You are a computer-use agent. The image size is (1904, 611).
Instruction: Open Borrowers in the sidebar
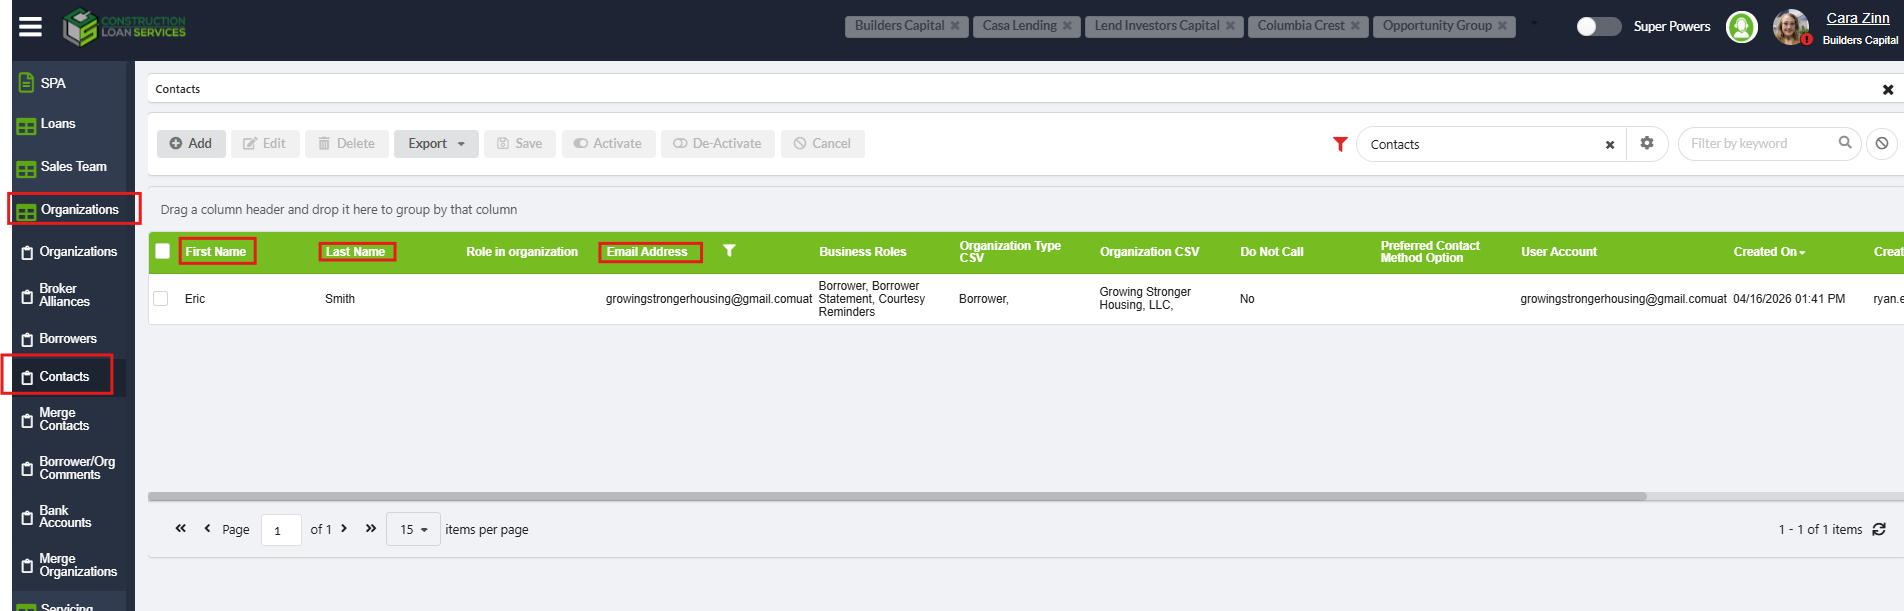tap(68, 339)
